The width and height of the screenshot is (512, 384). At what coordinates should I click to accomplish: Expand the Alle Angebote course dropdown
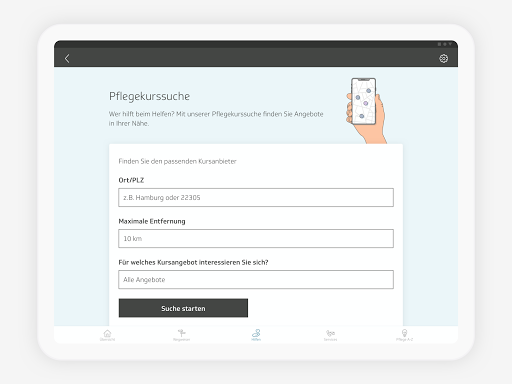pos(256,279)
